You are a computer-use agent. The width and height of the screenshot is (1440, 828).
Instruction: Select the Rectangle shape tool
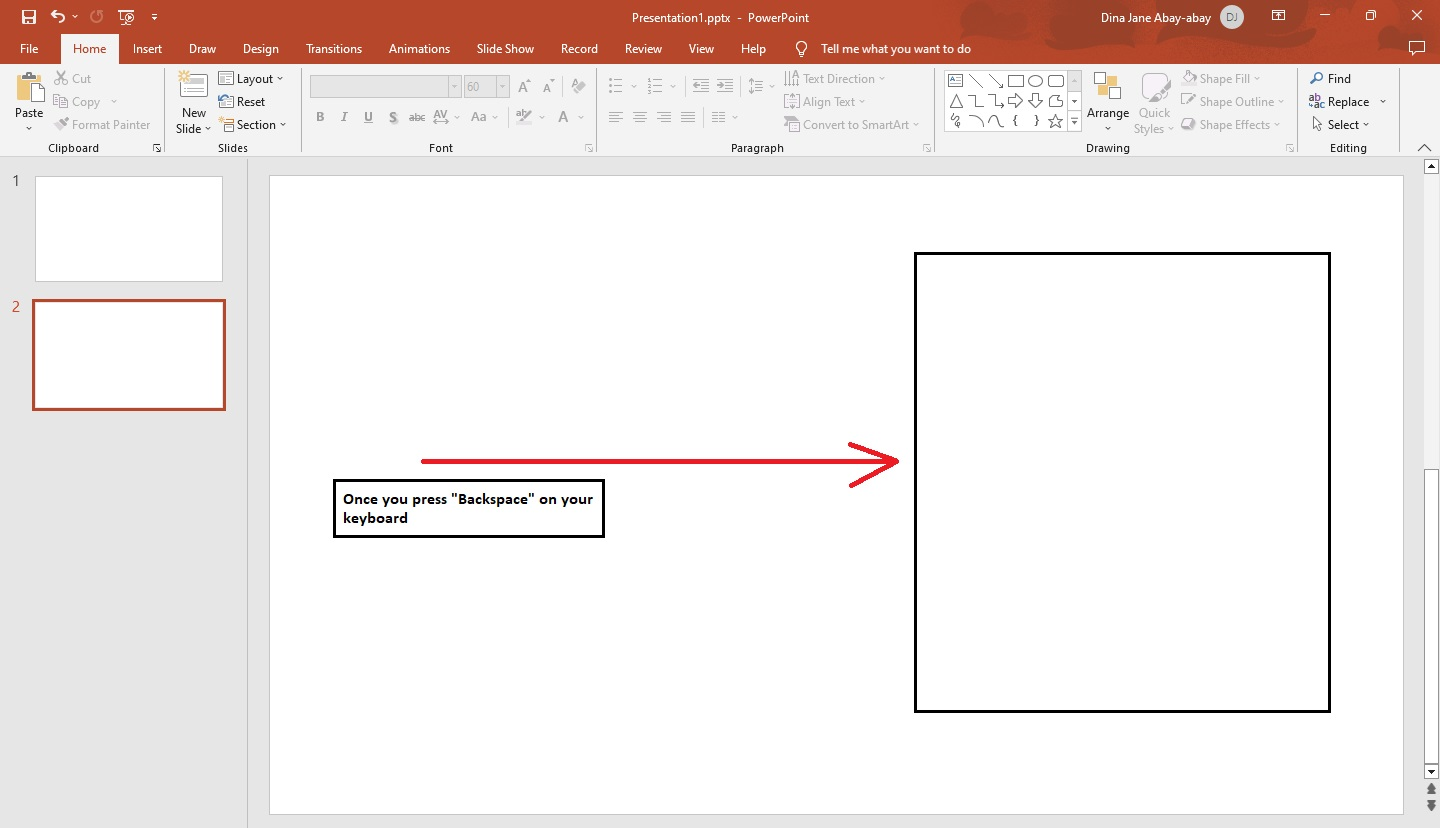(x=1016, y=80)
